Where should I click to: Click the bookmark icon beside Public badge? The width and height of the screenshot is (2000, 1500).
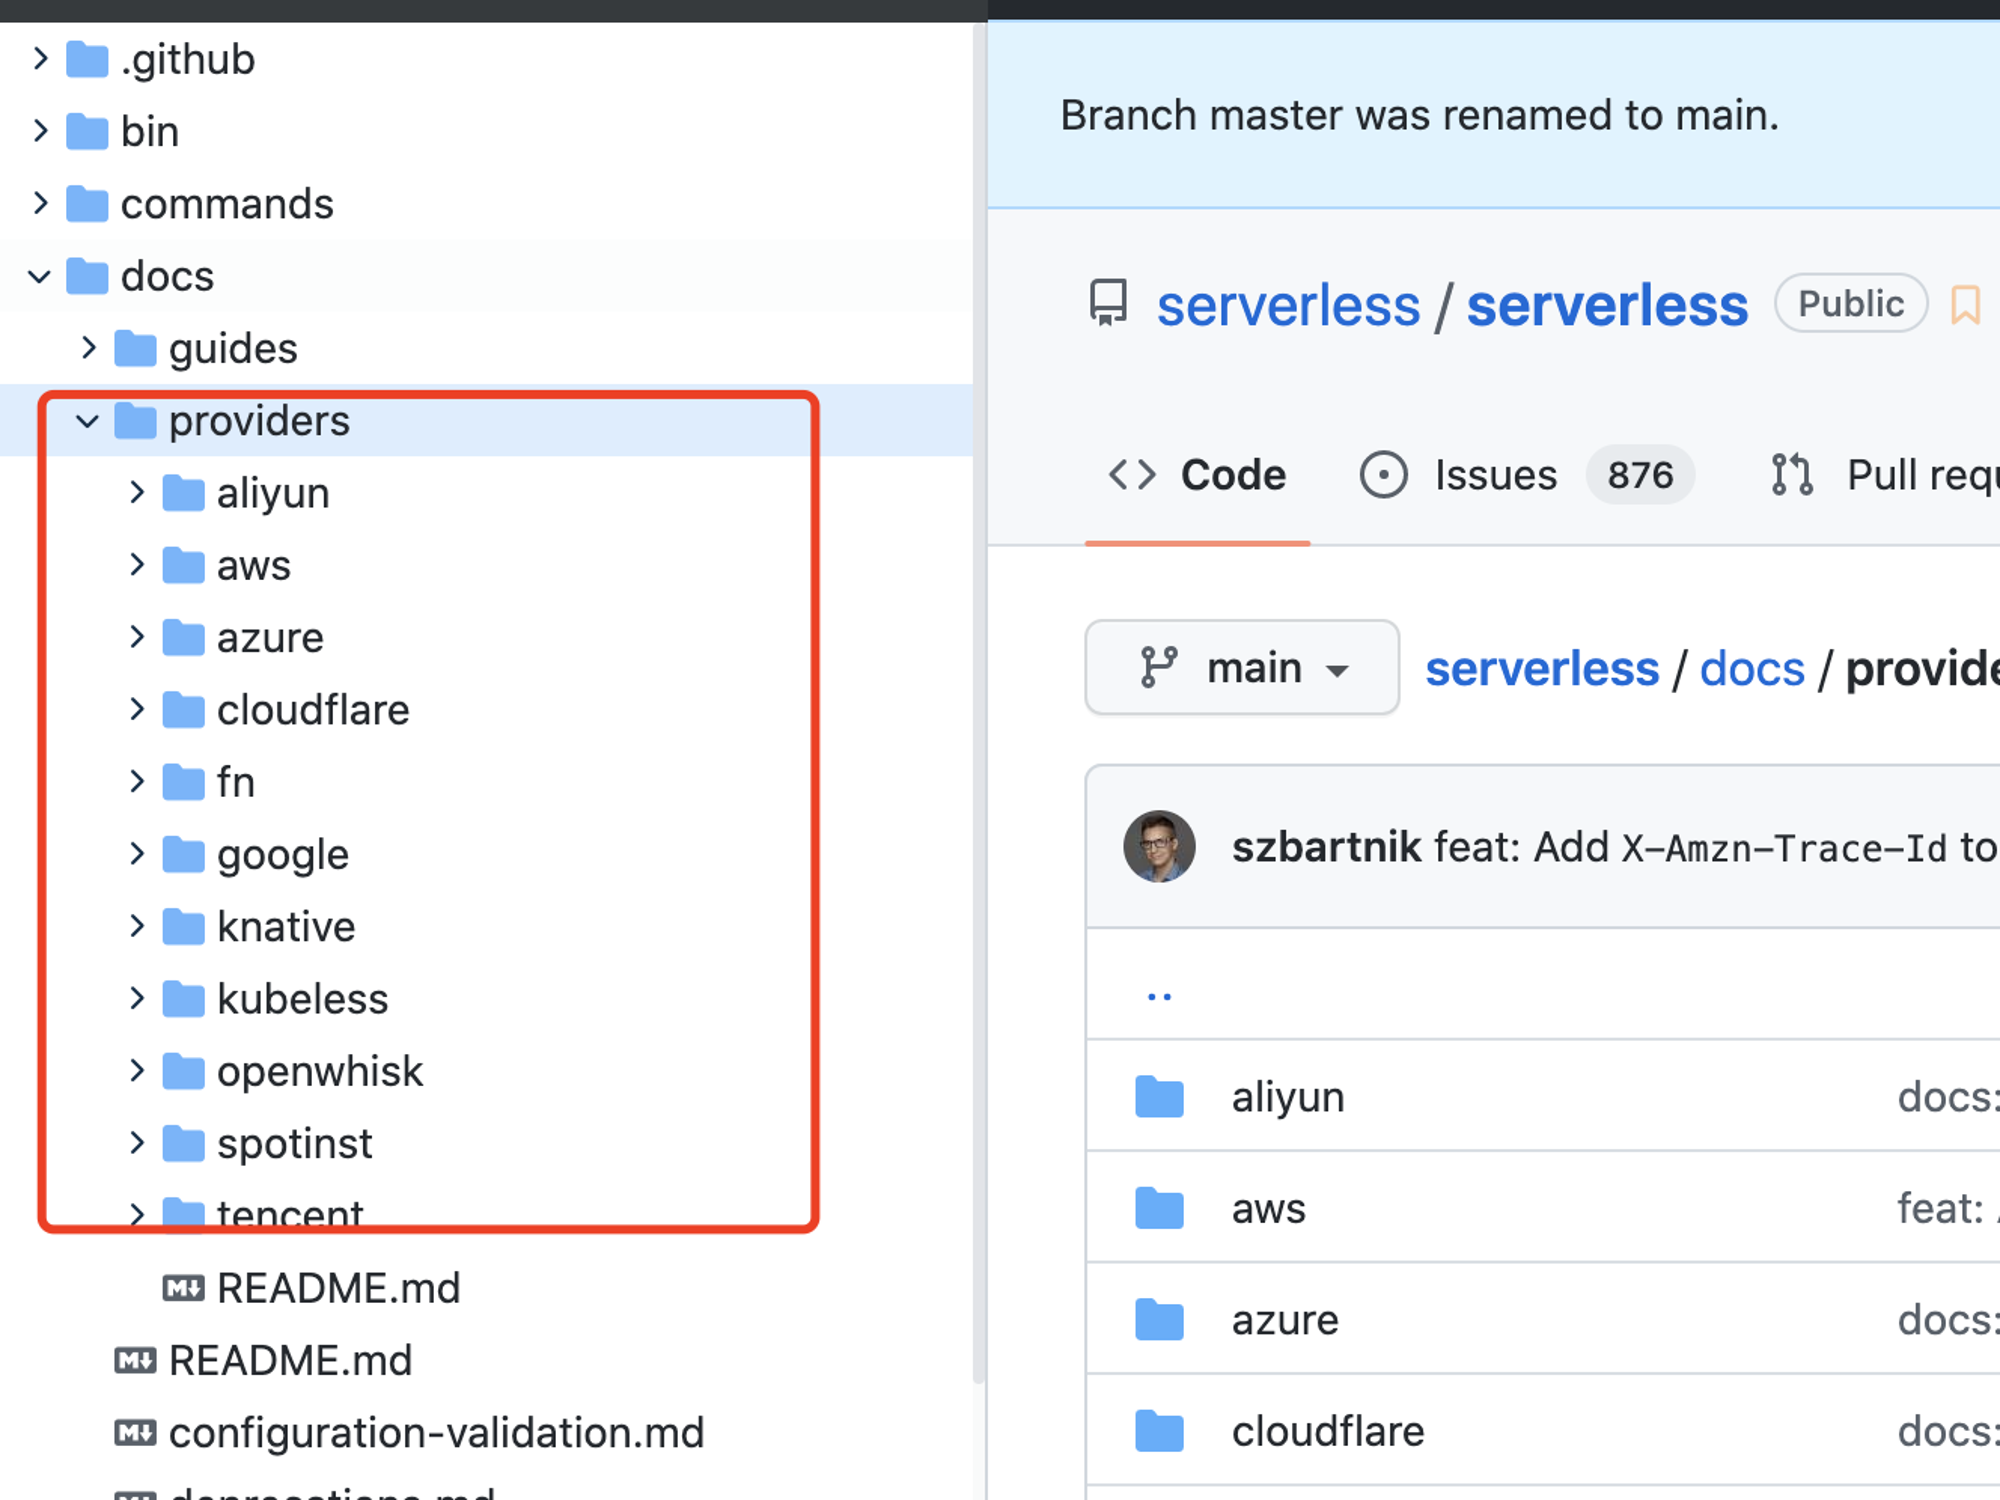tap(1965, 305)
